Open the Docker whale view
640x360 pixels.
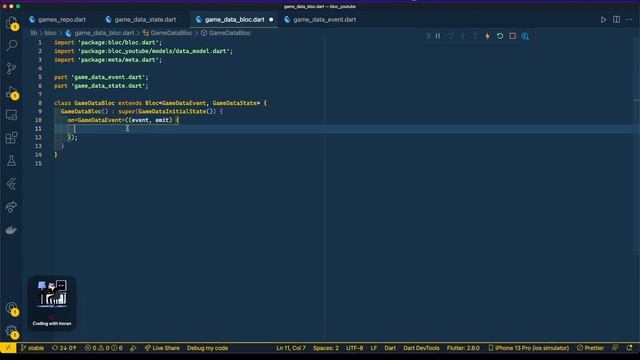click(11, 230)
